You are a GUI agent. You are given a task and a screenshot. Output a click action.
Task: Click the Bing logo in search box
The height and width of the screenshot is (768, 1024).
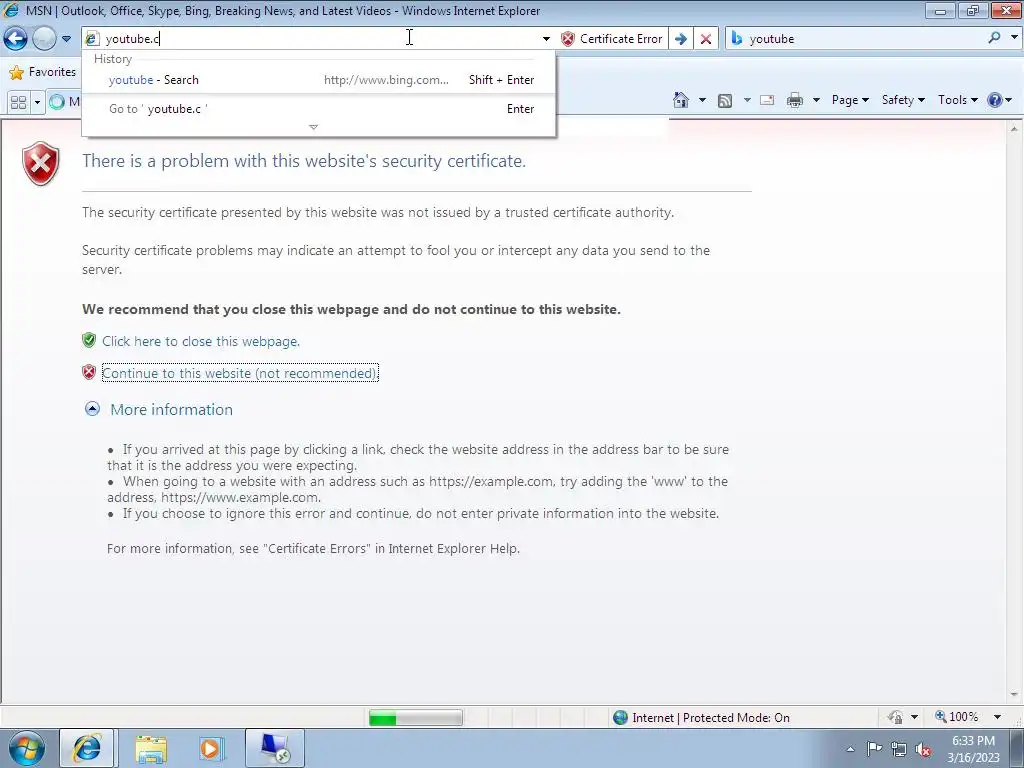coord(737,39)
